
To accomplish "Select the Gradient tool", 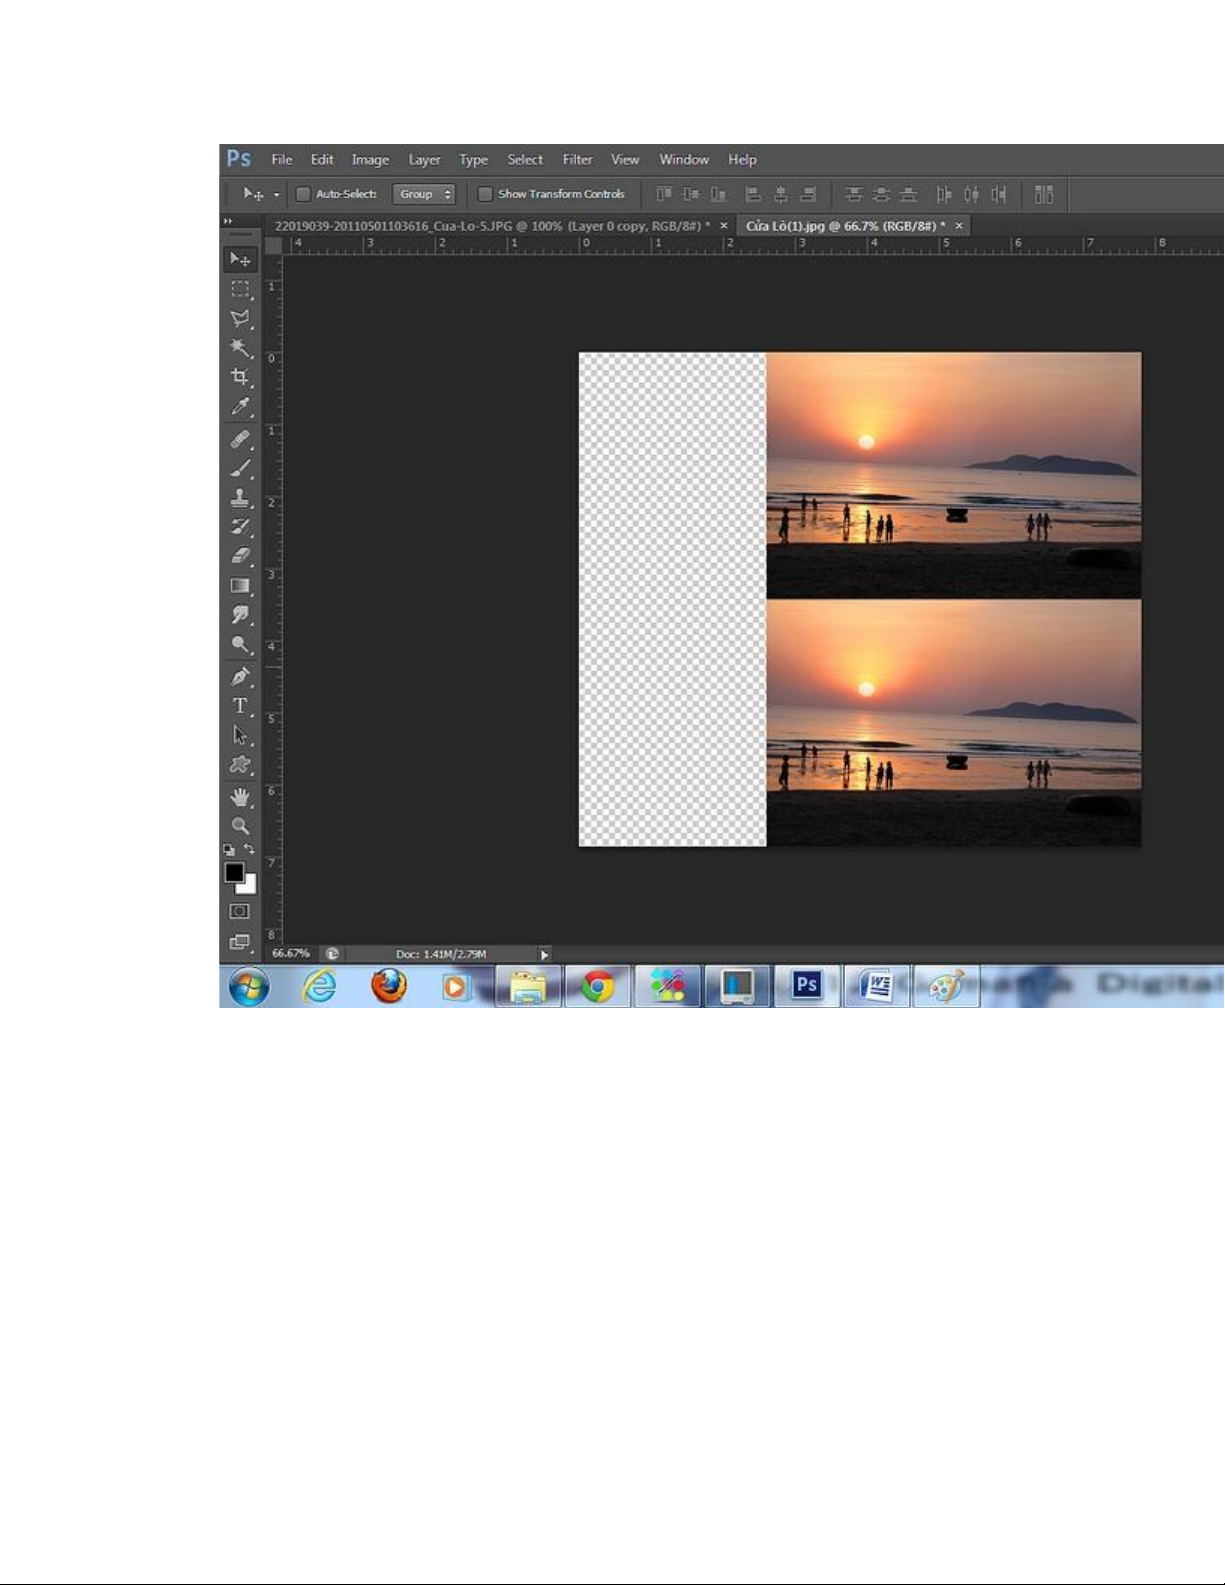I will 240,586.
